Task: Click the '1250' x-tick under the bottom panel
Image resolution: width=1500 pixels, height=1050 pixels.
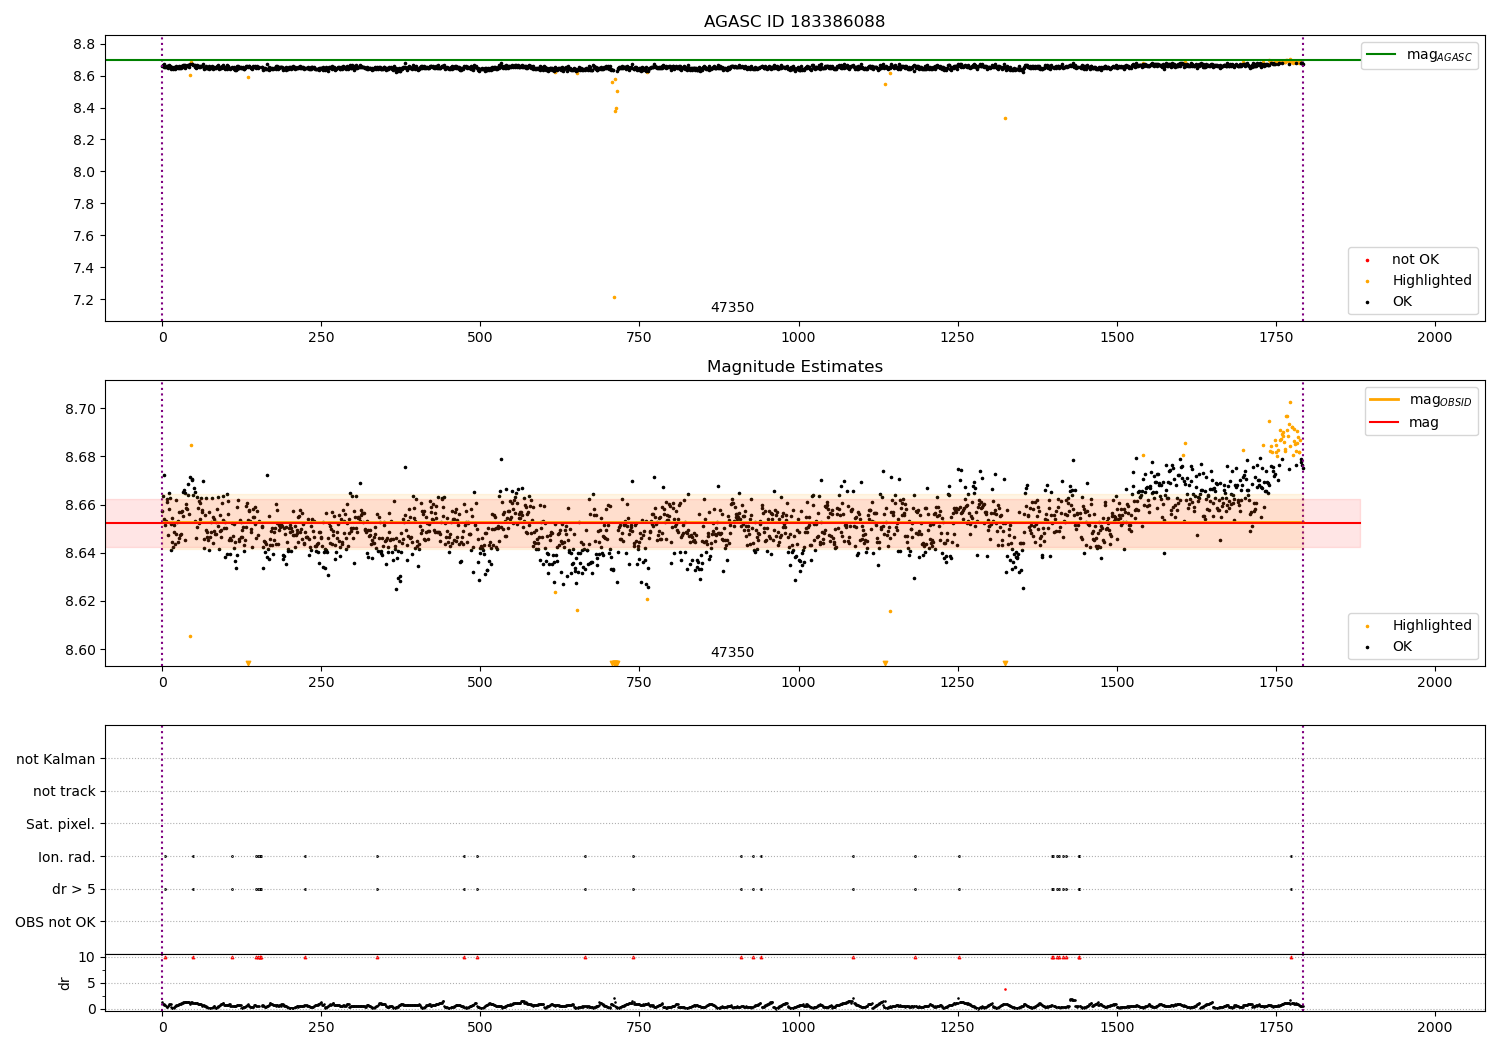Action: coord(957,1027)
